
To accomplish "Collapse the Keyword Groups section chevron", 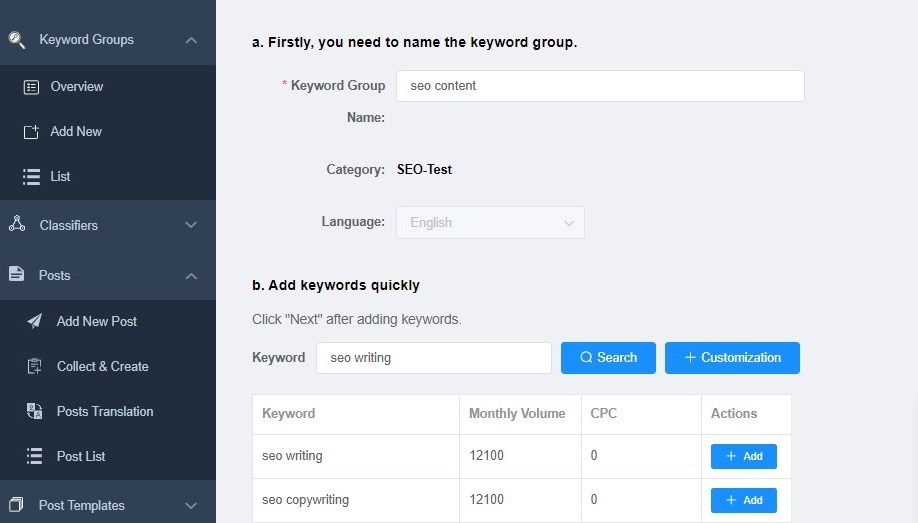I will tap(191, 40).
